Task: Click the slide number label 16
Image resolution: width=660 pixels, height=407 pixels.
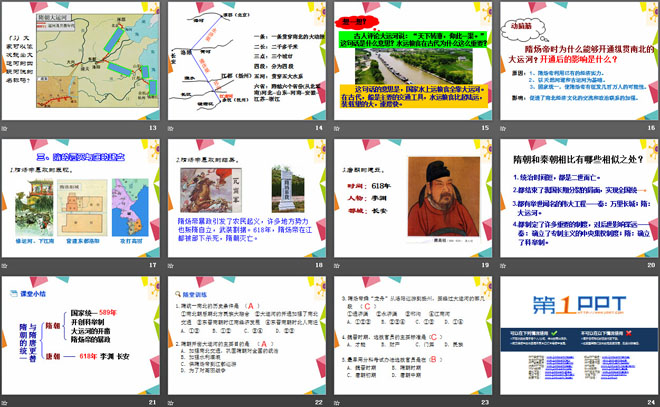Action: (x=652, y=128)
